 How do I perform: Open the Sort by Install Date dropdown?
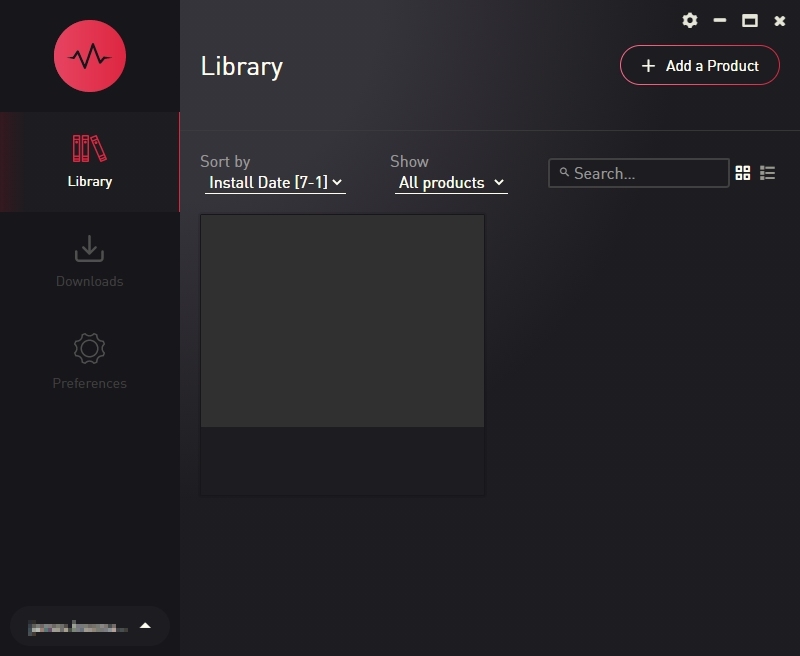coord(275,183)
